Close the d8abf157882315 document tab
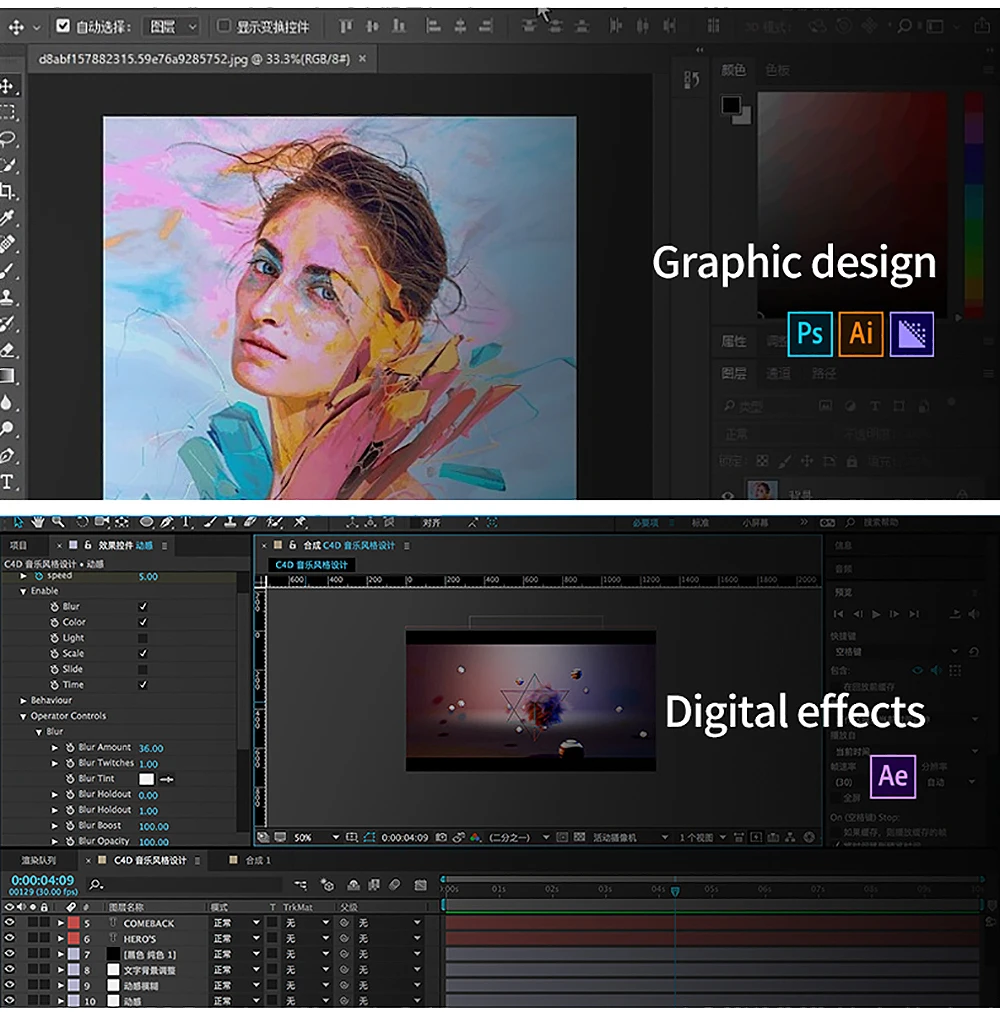This screenshot has height=1015, width=1000. click(362, 59)
